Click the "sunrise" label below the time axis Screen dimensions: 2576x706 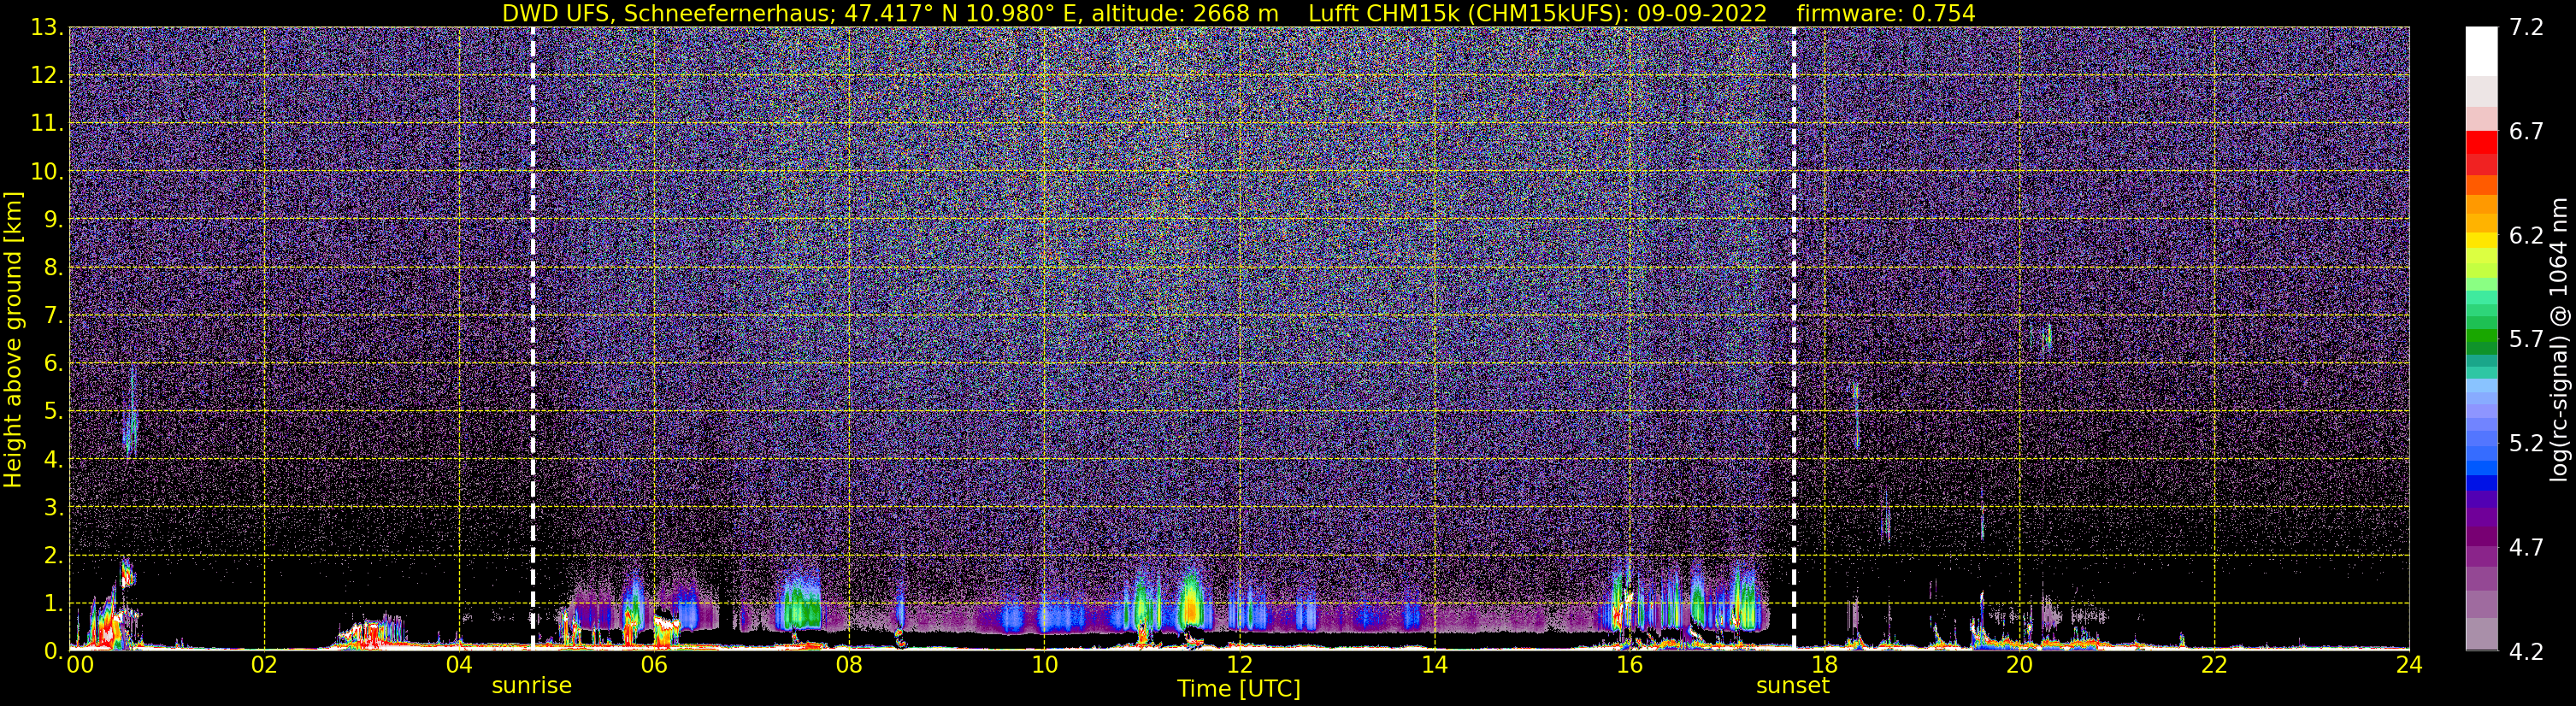click(x=532, y=686)
